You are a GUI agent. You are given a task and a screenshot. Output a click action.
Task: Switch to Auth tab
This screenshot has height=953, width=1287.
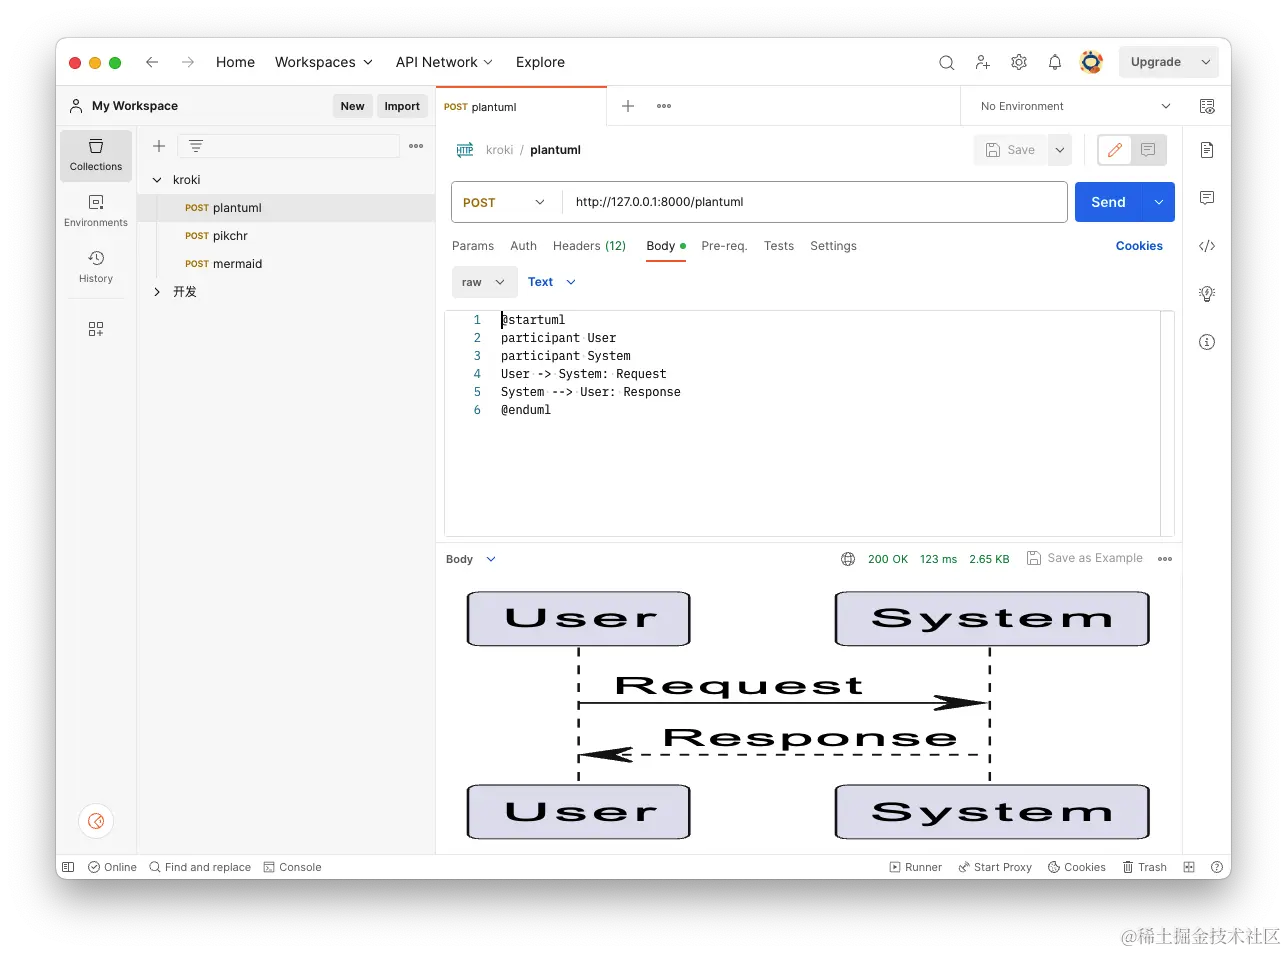click(523, 246)
